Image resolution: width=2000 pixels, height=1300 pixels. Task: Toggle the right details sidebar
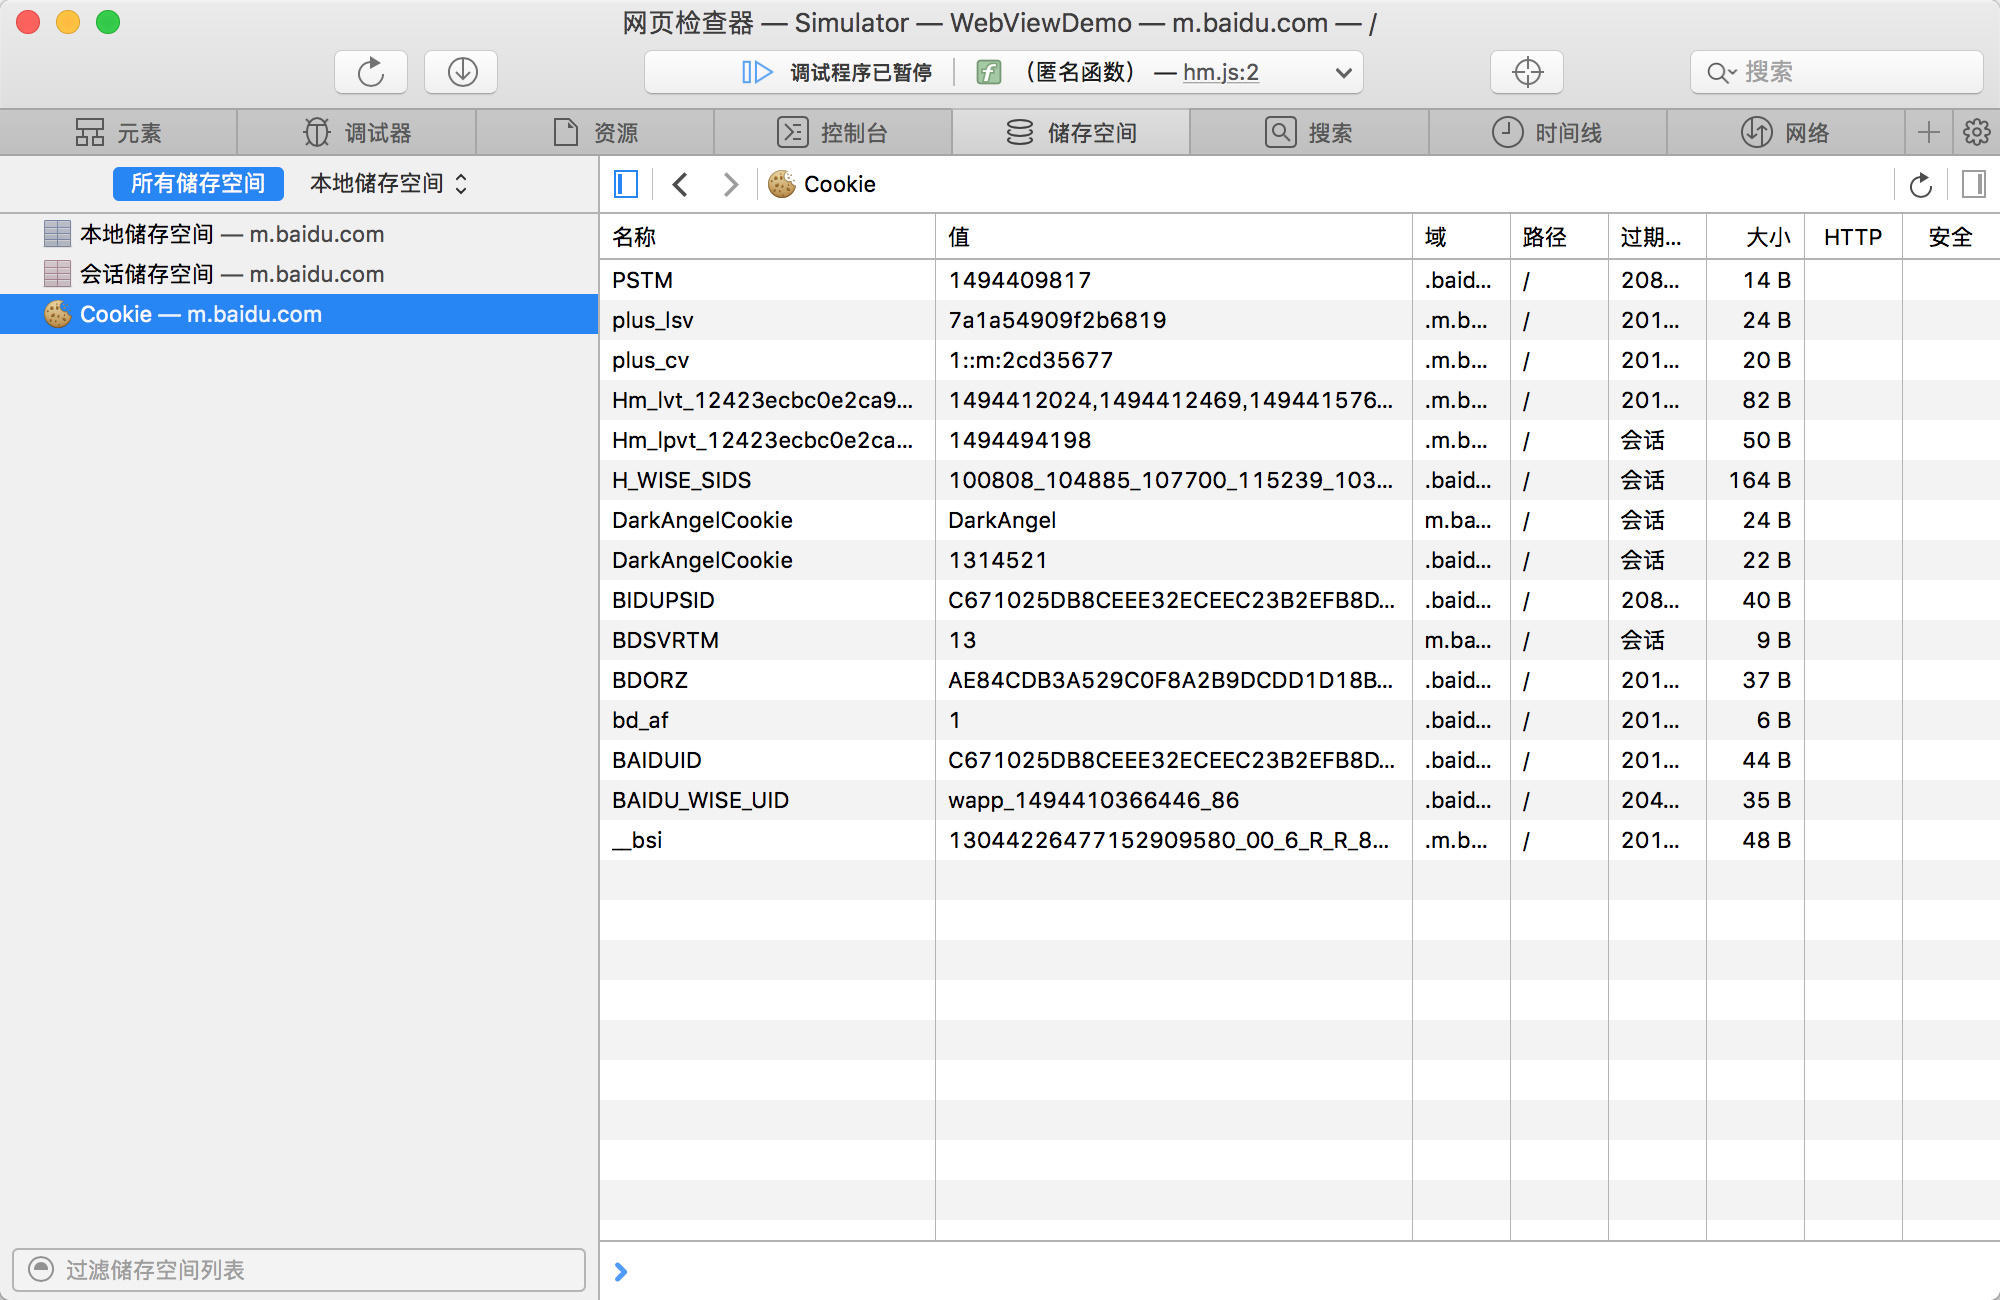tap(1974, 184)
